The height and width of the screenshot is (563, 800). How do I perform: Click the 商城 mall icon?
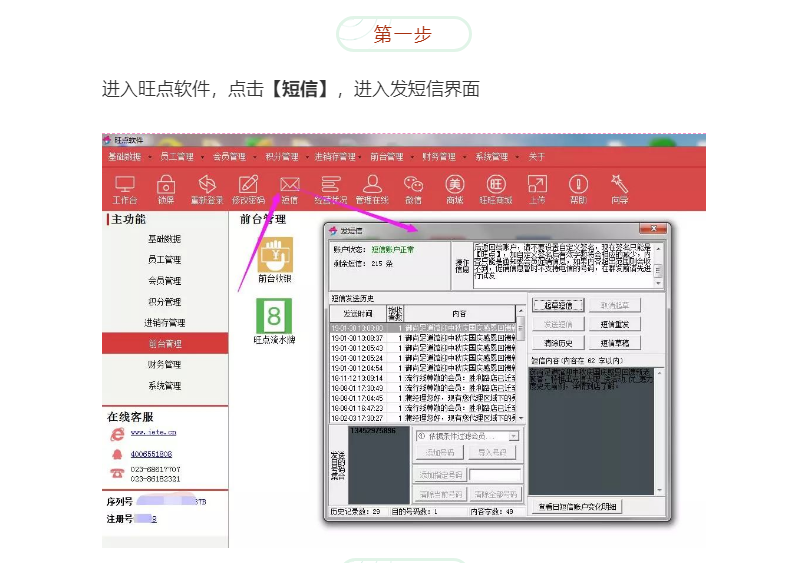tap(455, 189)
